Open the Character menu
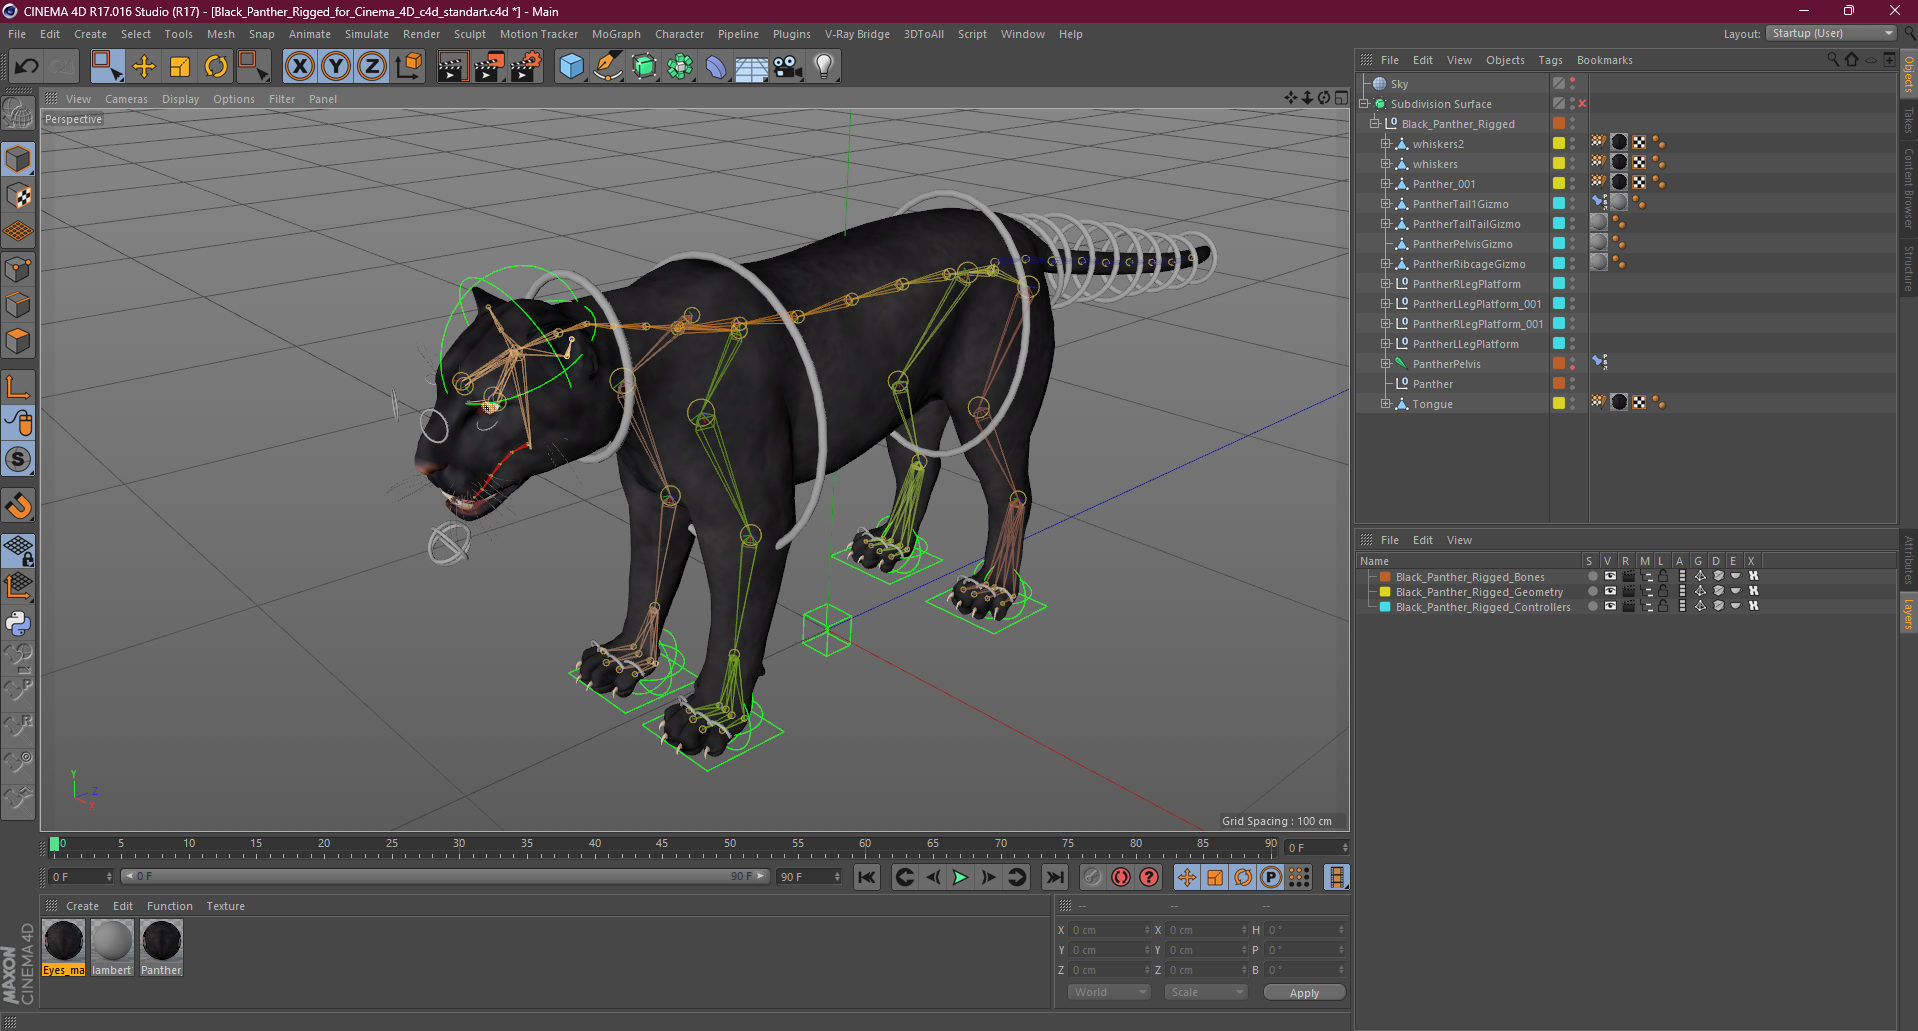This screenshot has height=1031, width=1918. 680,34
